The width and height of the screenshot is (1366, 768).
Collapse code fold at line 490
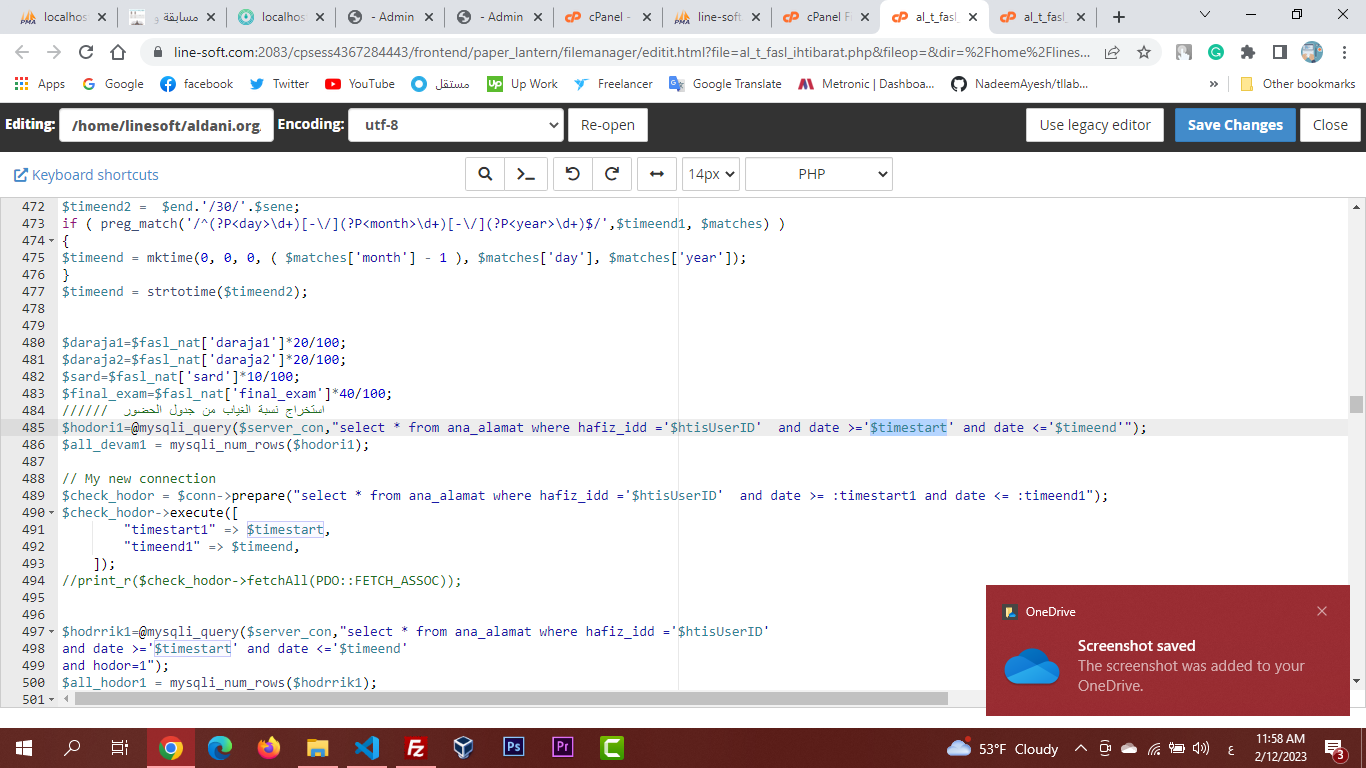pyautogui.click(x=52, y=513)
